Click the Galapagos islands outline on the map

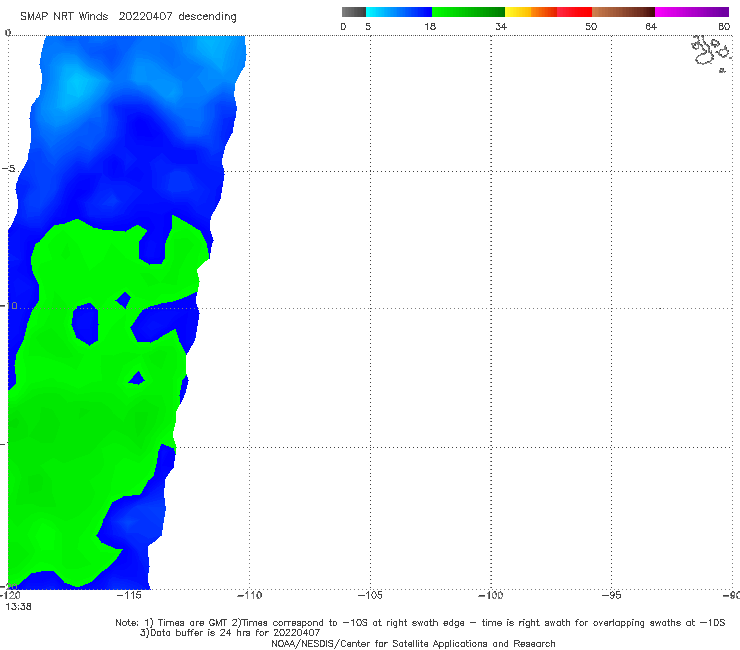coord(711,53)
